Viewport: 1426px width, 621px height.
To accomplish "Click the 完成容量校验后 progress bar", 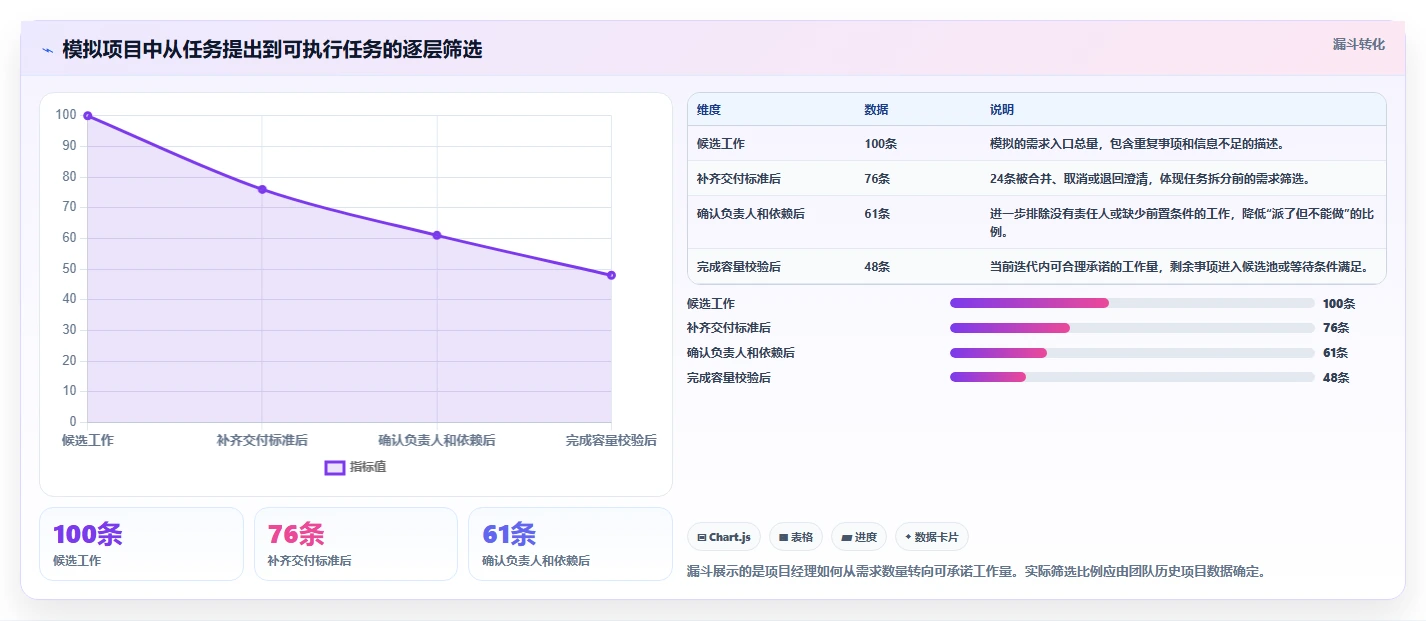I will 1132,377.
